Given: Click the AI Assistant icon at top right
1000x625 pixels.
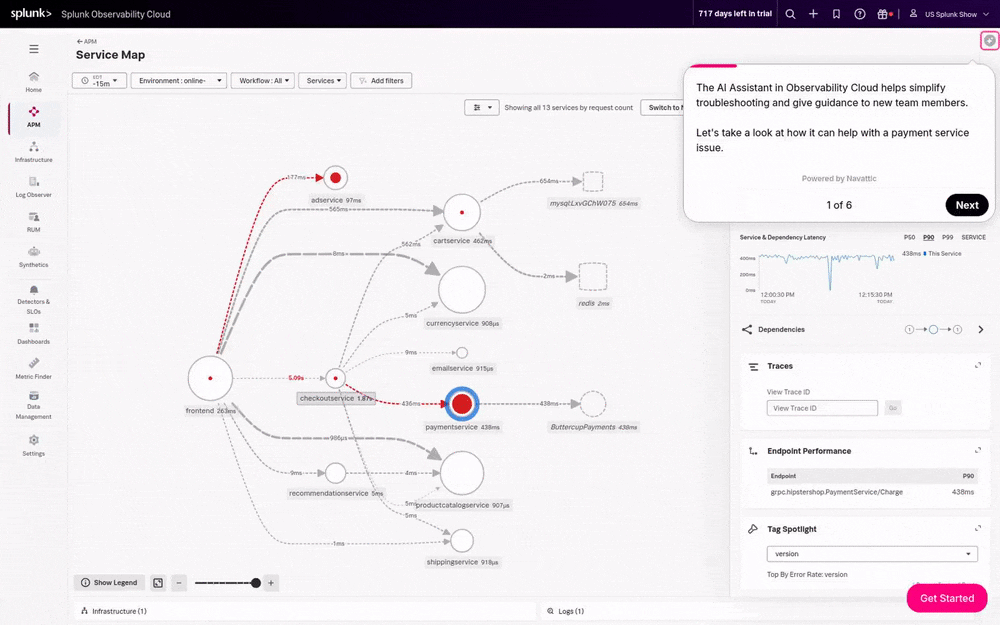Looking at the screenshot, I should tap(989, 41).
